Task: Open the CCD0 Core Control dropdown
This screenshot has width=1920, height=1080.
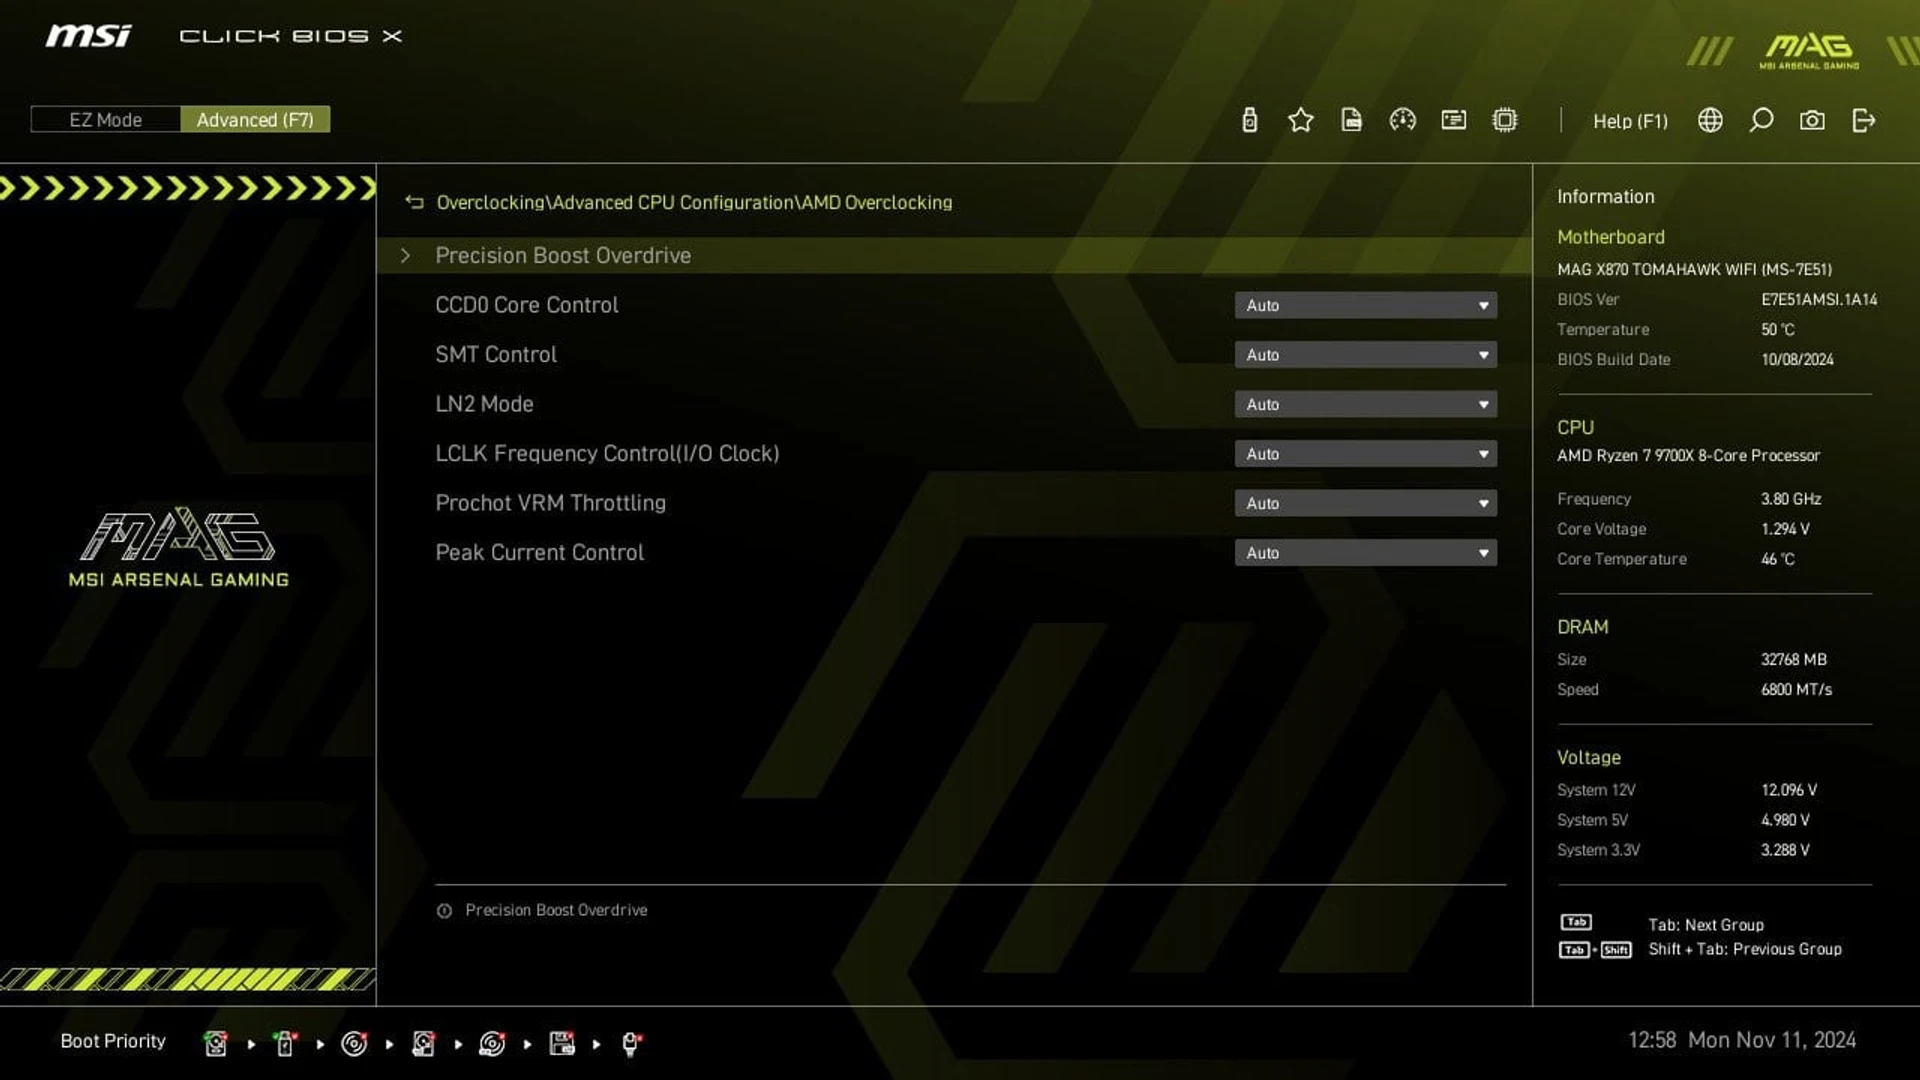Action: pos(1365,305)
